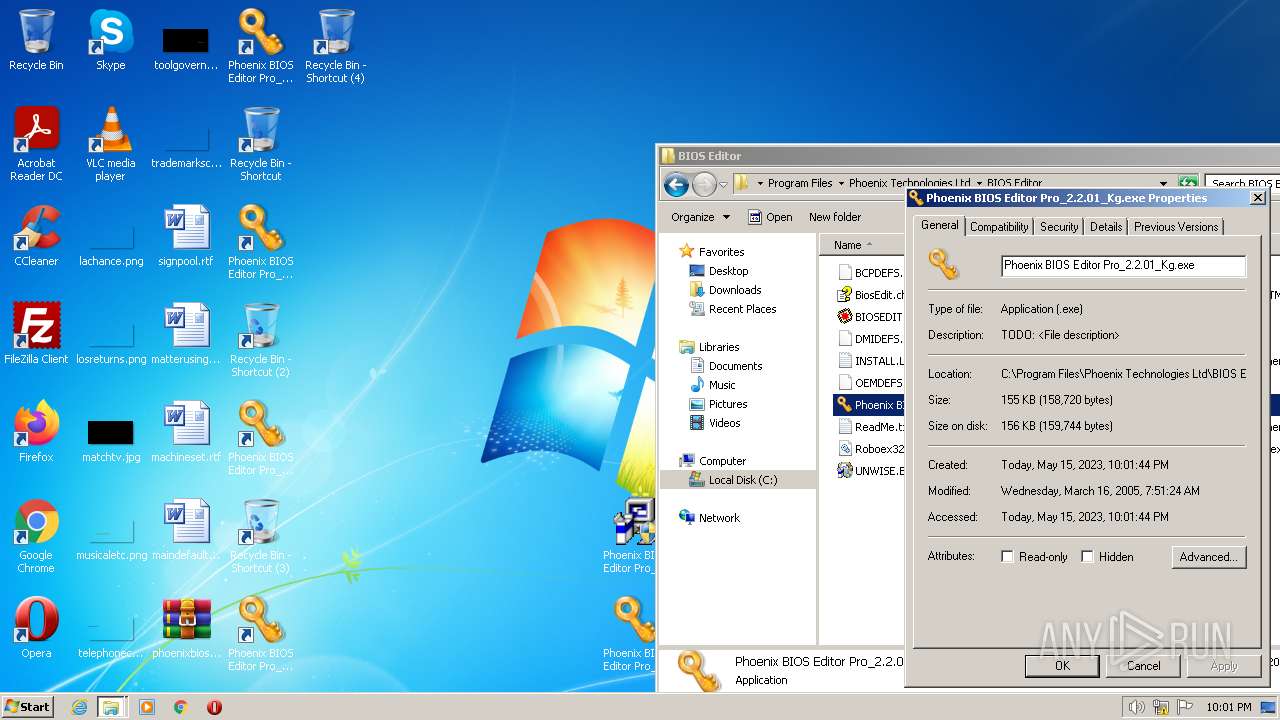
Task: Click New folder in Explorer toolbar
Action: (x=835, y=217)
